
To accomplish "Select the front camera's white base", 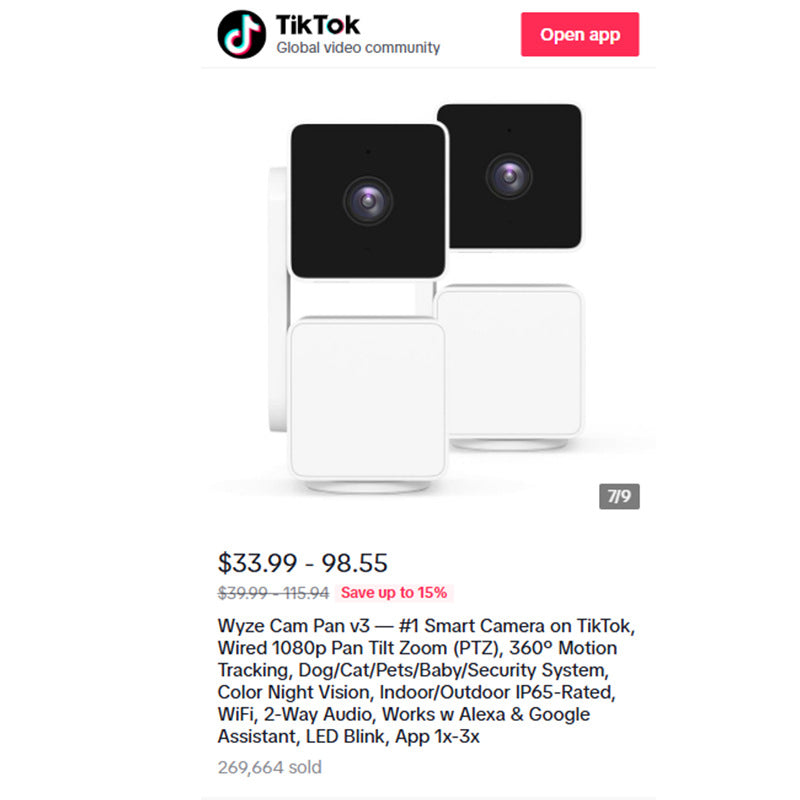I will click(365, 400).
